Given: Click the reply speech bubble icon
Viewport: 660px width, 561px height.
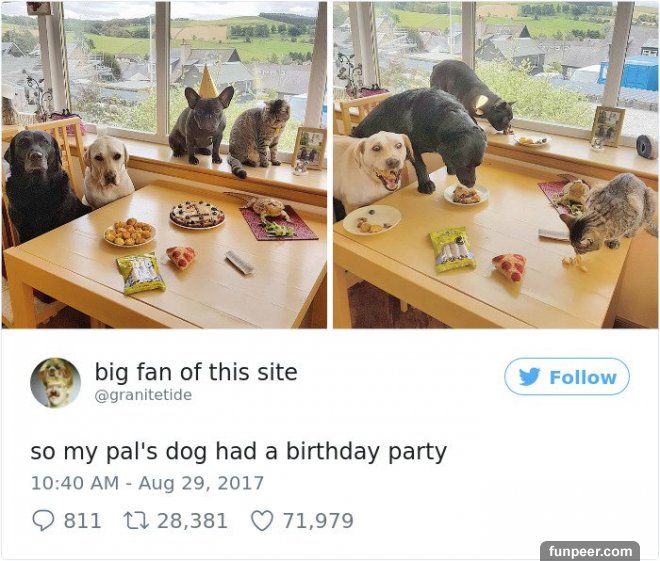Looking at the screenshot, I should tap(43, 521).
